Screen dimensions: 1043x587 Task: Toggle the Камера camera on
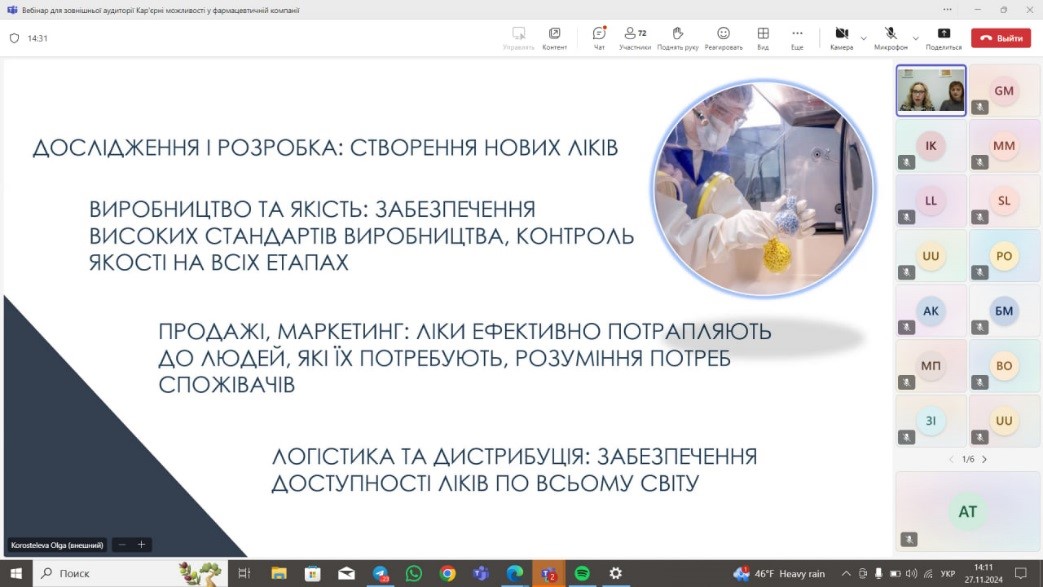[841, 38]
